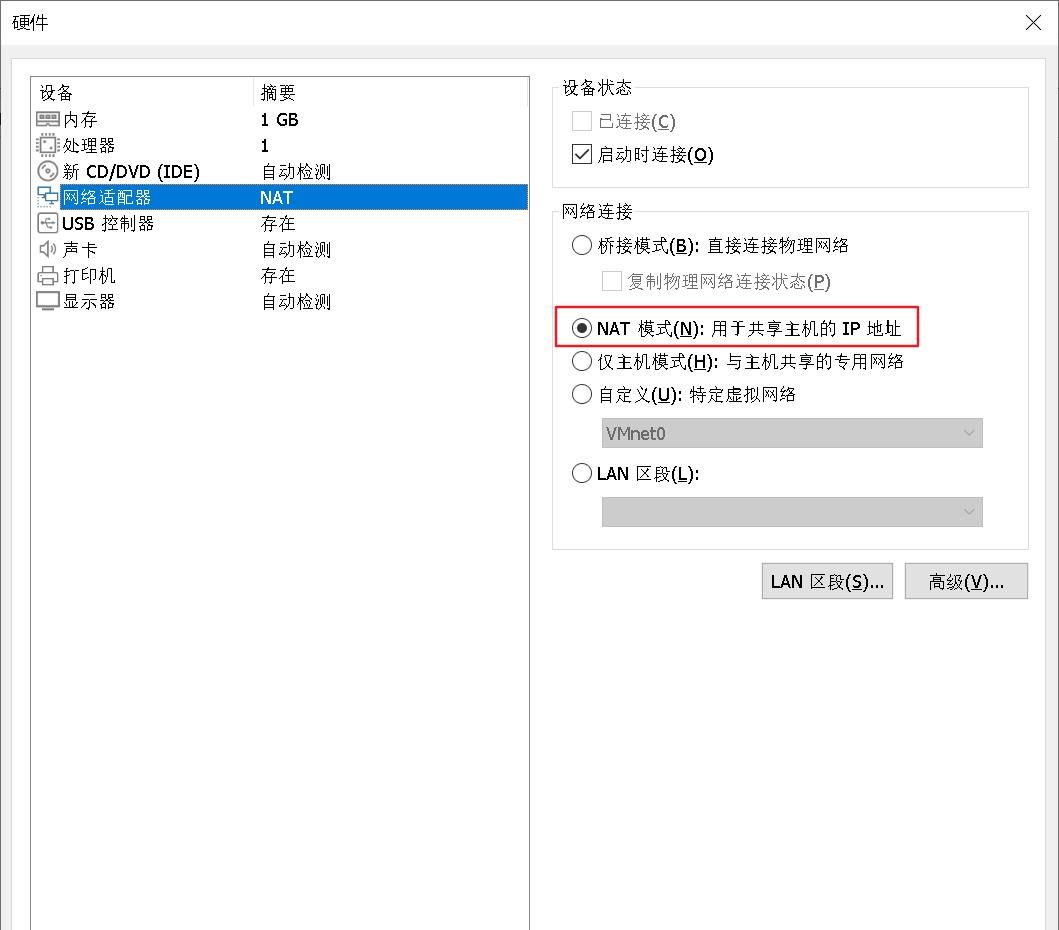Close the 硬件 dialog window

[1033, 22]
